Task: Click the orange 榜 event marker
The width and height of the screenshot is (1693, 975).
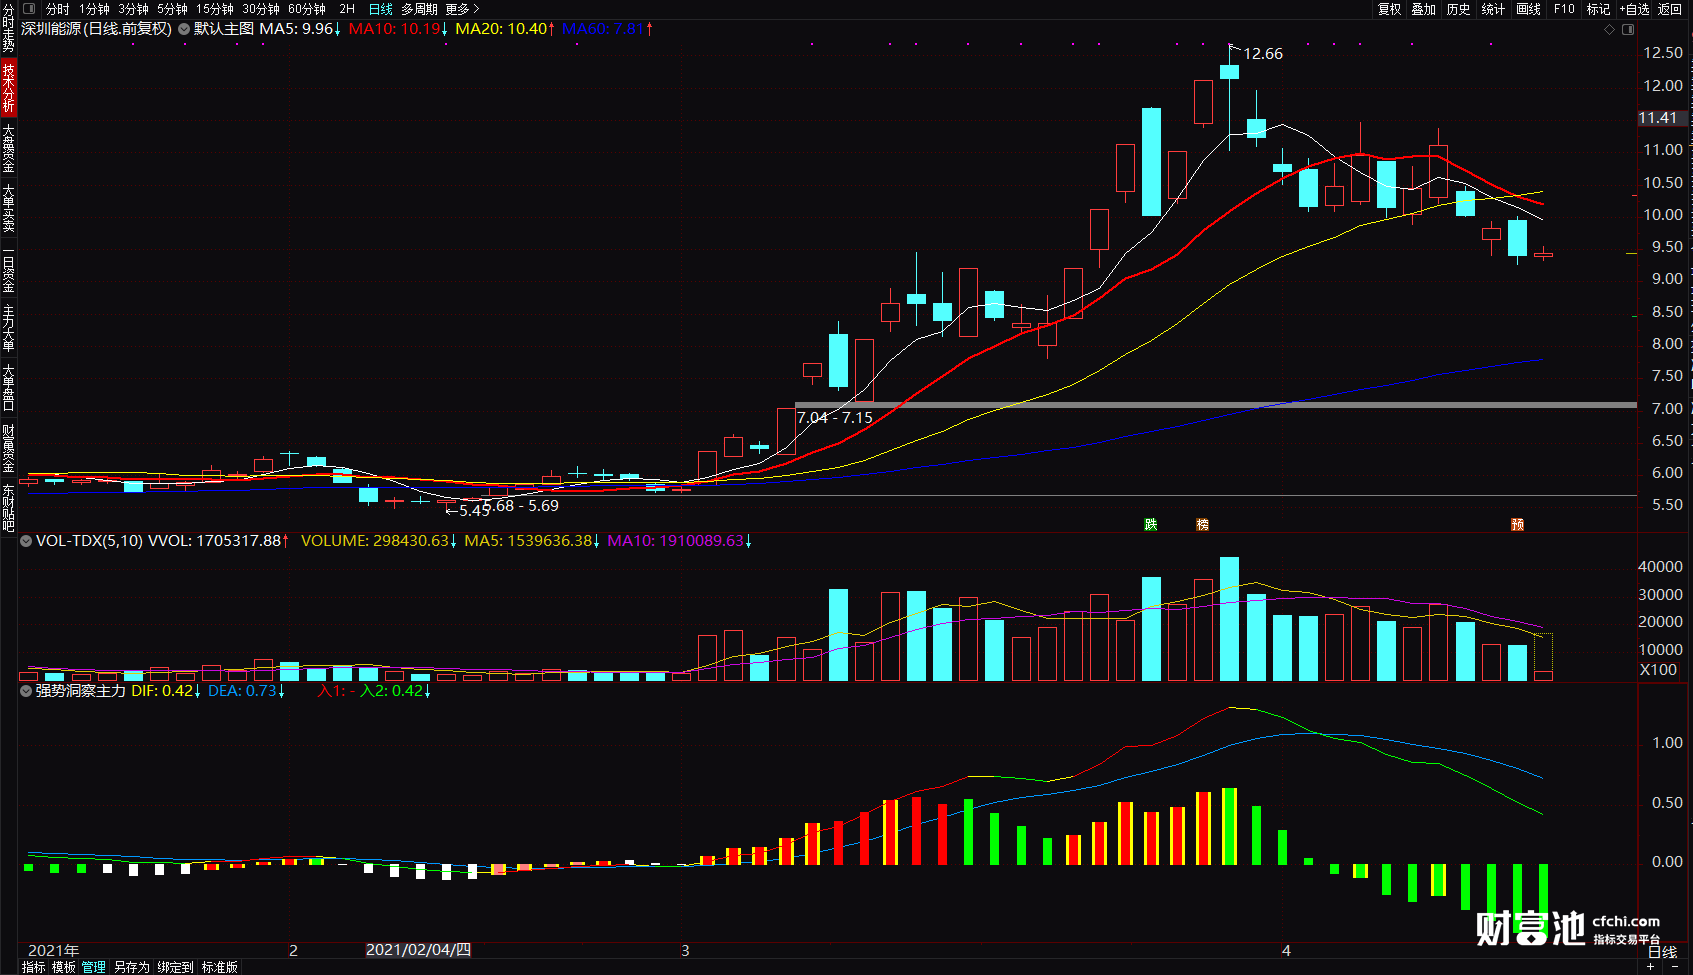Action: [1203, 525]
